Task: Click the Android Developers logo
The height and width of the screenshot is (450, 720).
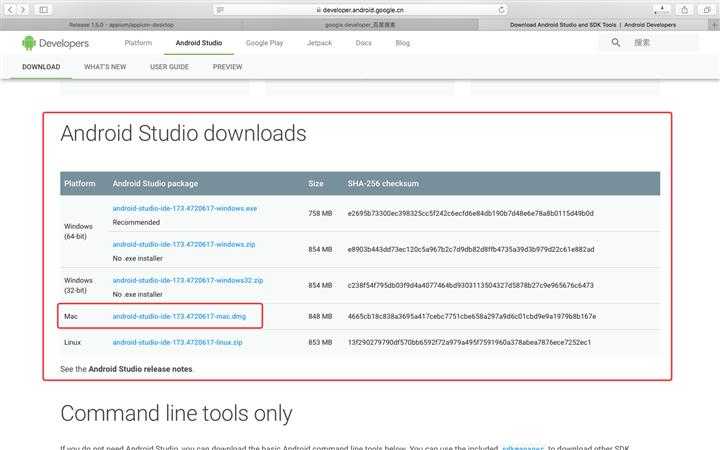Action: pos(56,43)
